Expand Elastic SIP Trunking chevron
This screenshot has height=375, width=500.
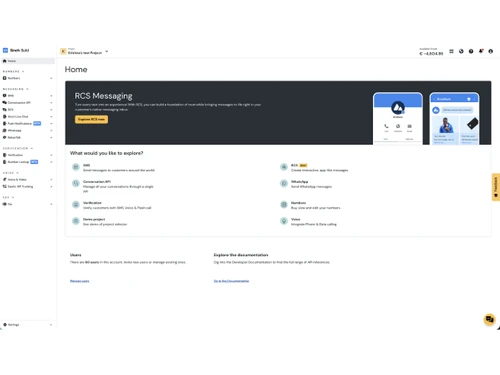(x=51, y=187)
